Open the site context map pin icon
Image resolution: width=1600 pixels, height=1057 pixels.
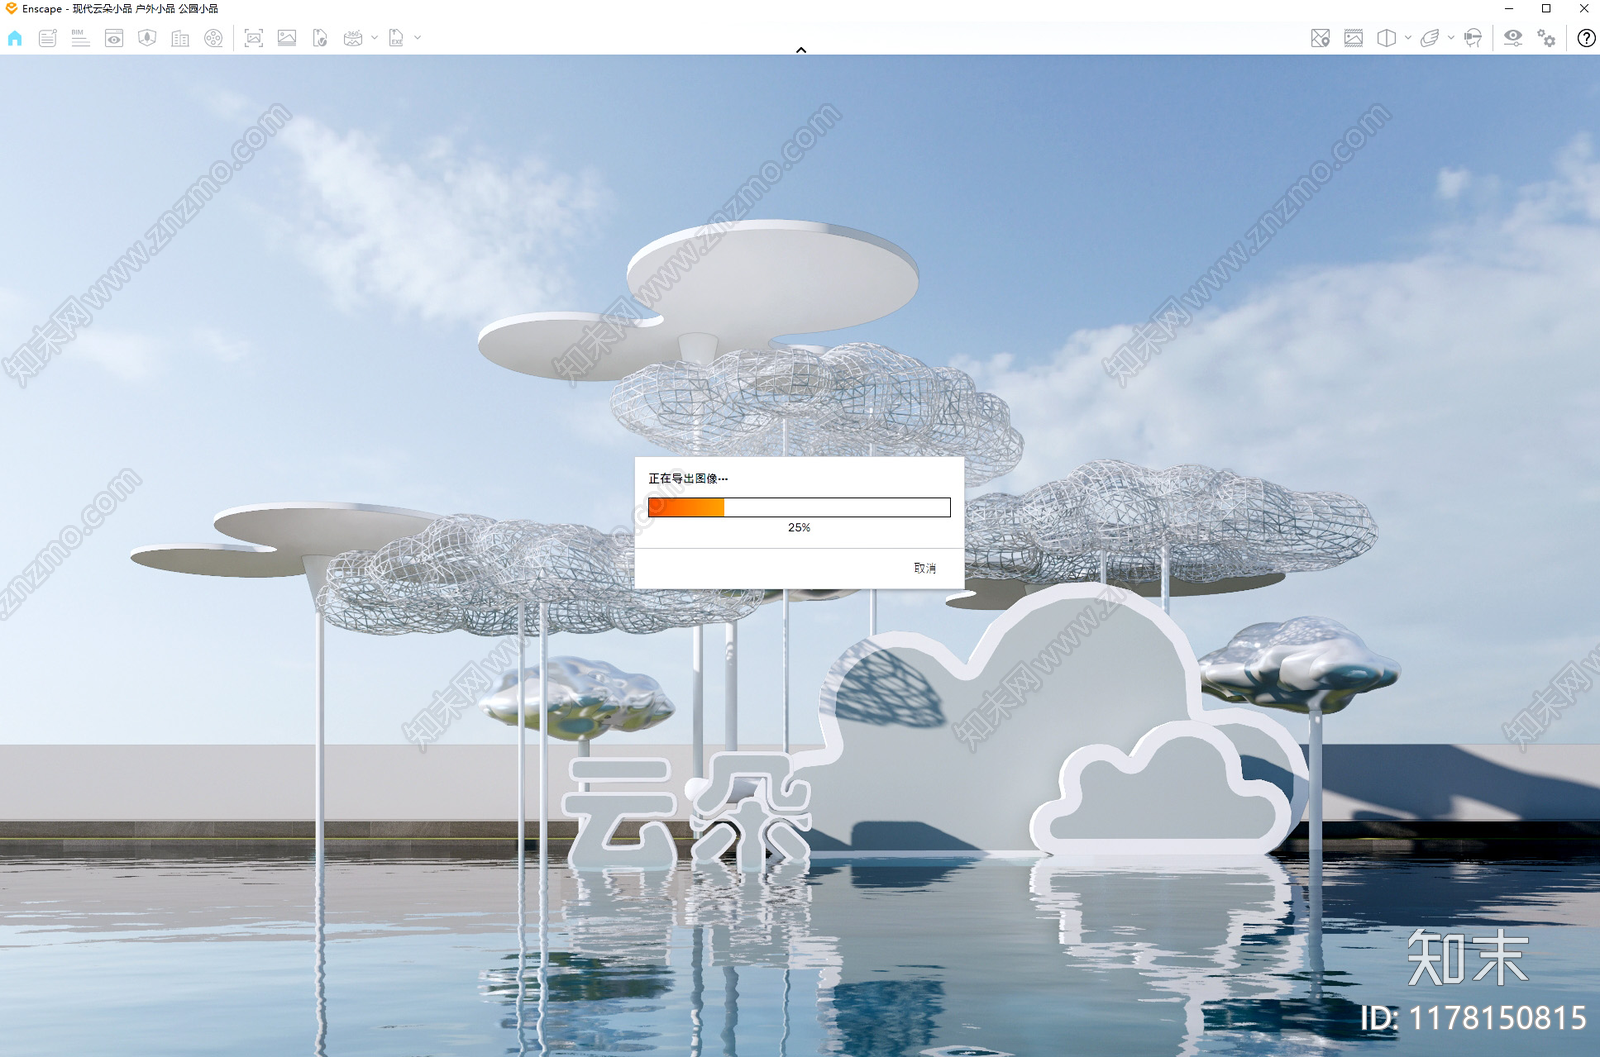click(x=1320, y=38)
